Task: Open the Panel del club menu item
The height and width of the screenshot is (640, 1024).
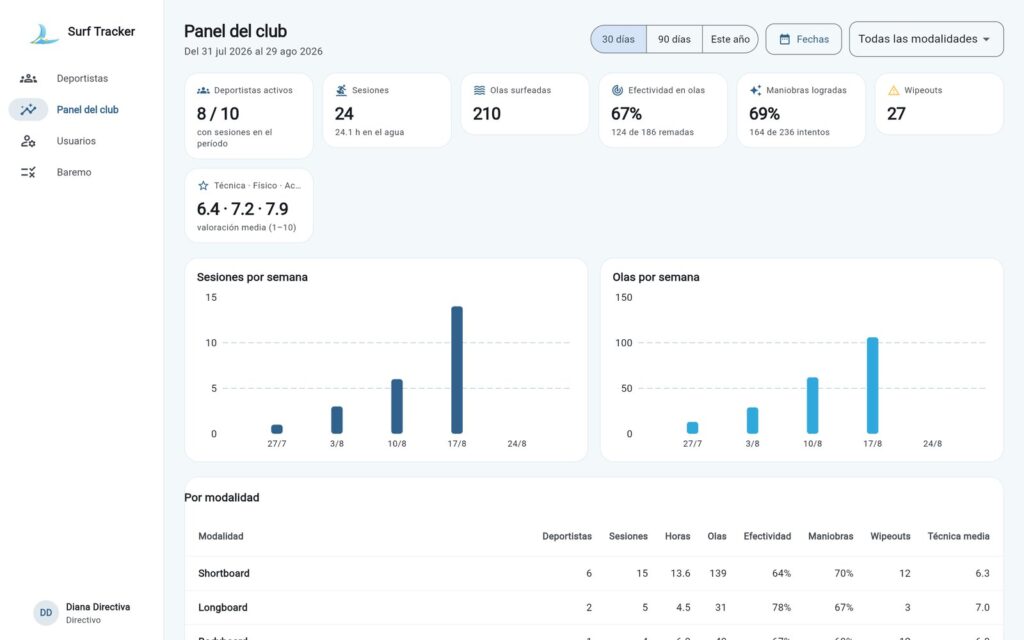Action: (82, 110)
